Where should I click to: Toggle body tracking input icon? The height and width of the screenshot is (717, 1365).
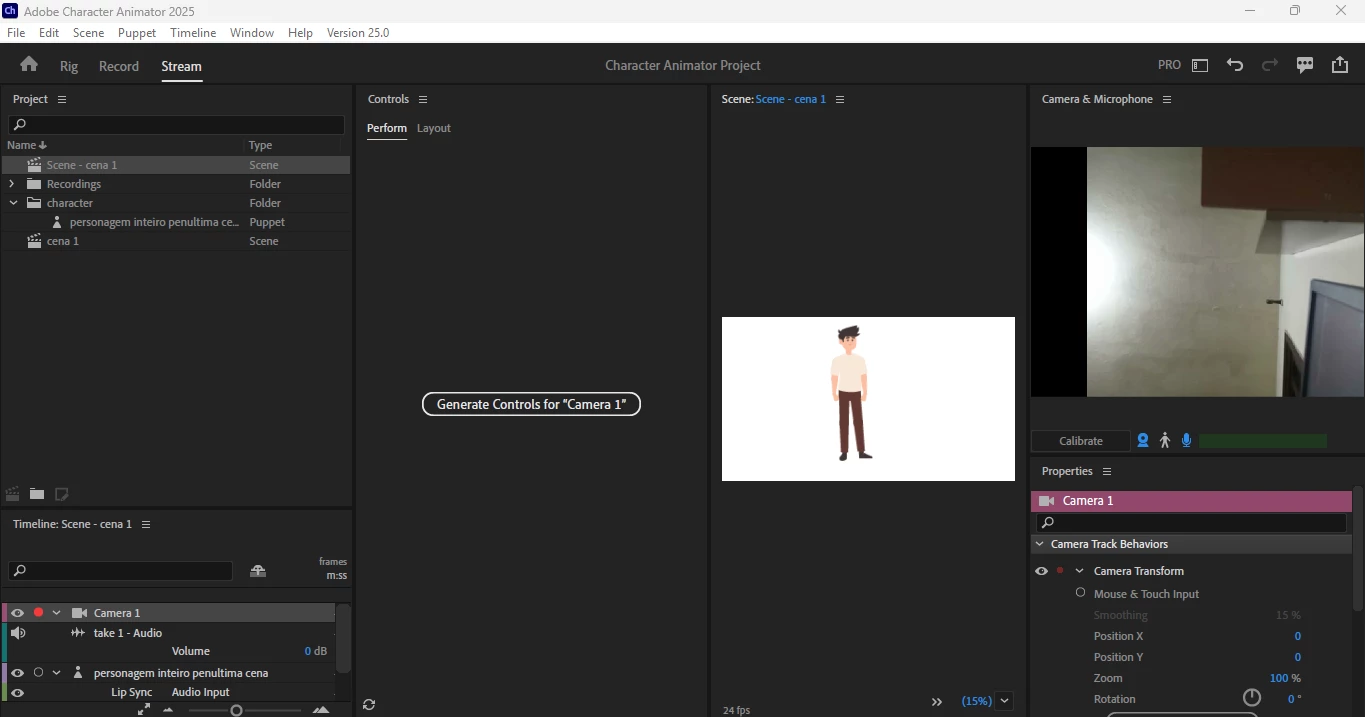tap(1165, 440)
